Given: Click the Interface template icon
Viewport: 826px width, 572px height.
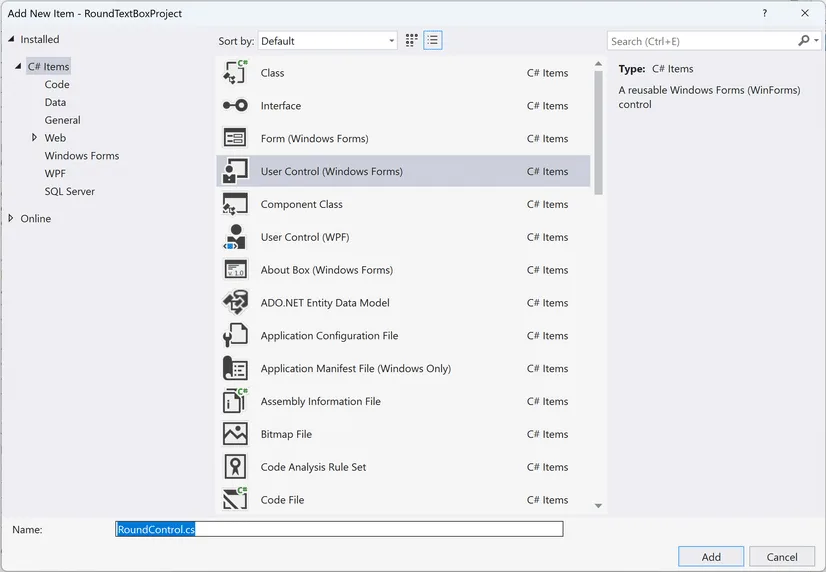Looking at the screenshot, I should coord(235,105).
